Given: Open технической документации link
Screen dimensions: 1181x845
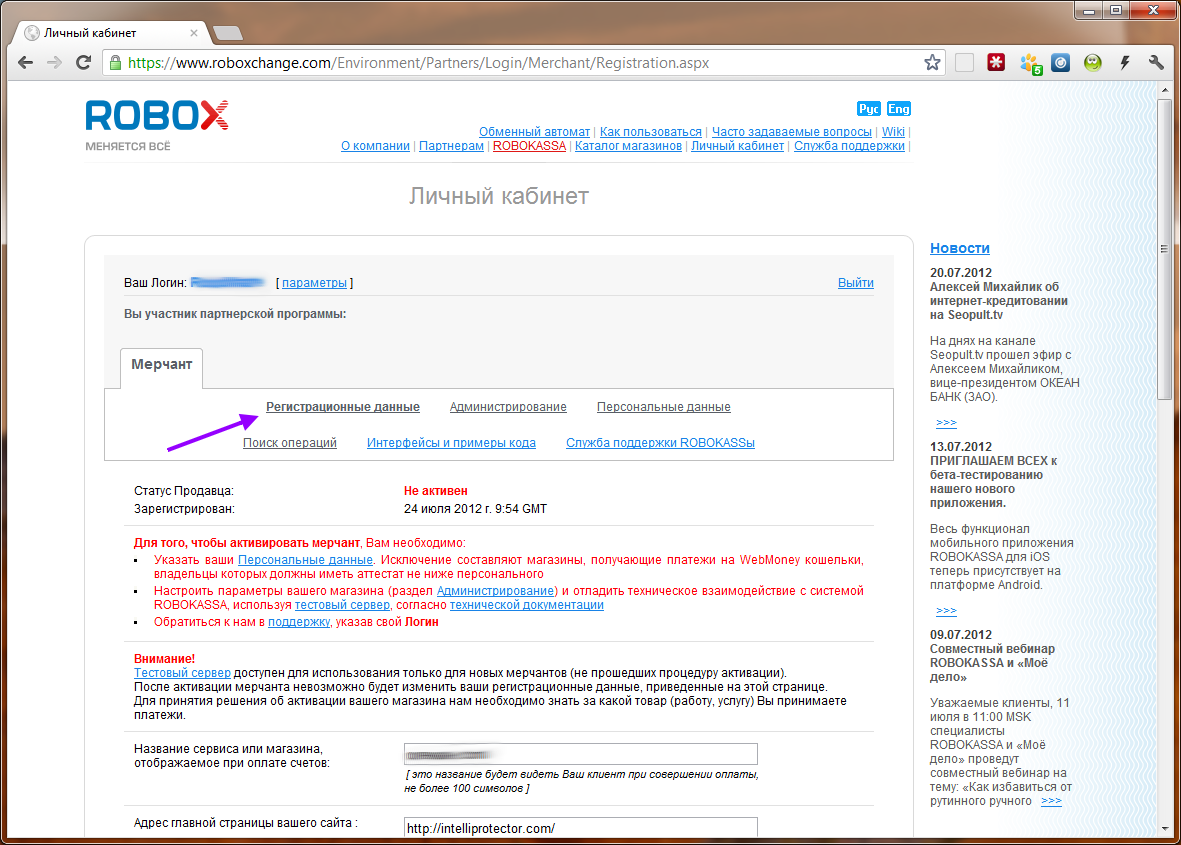Looking at the screenshot, I should click(526, 605).
